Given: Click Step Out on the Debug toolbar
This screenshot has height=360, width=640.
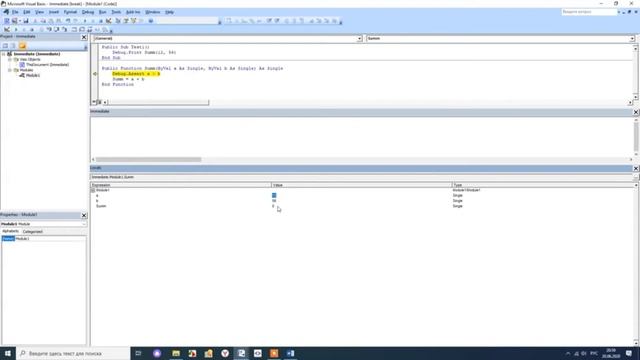Looking at the screenshot, I should (x=64, y=29).
